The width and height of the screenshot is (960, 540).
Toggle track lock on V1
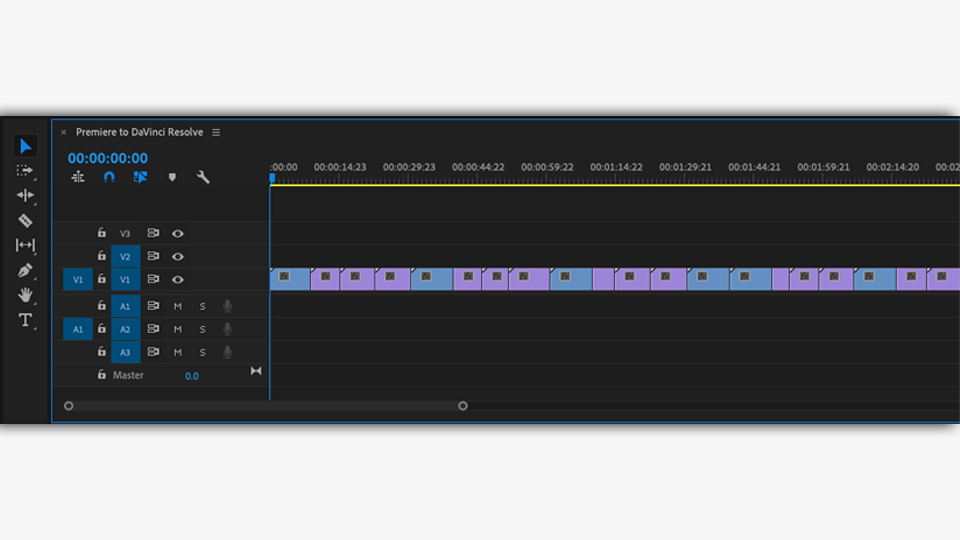(x=102, y=279)
